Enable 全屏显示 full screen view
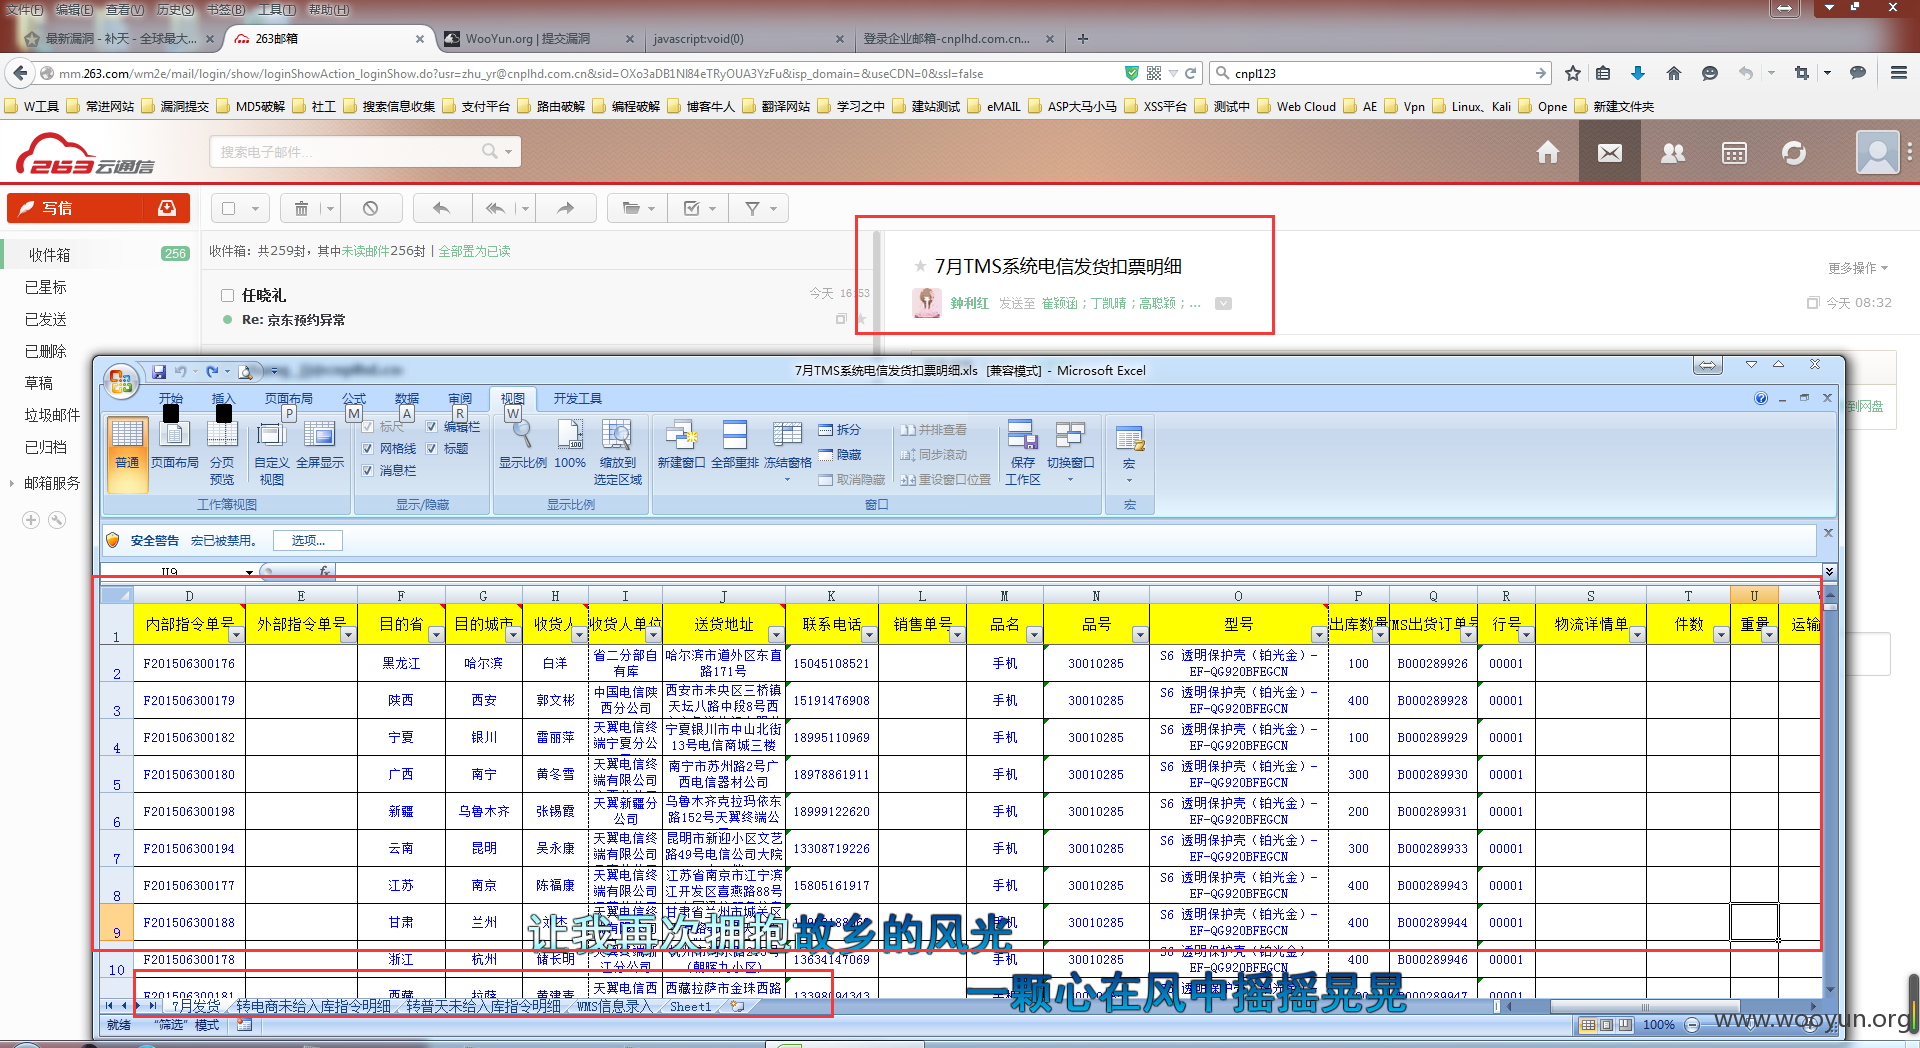 [x=319, y=446]
